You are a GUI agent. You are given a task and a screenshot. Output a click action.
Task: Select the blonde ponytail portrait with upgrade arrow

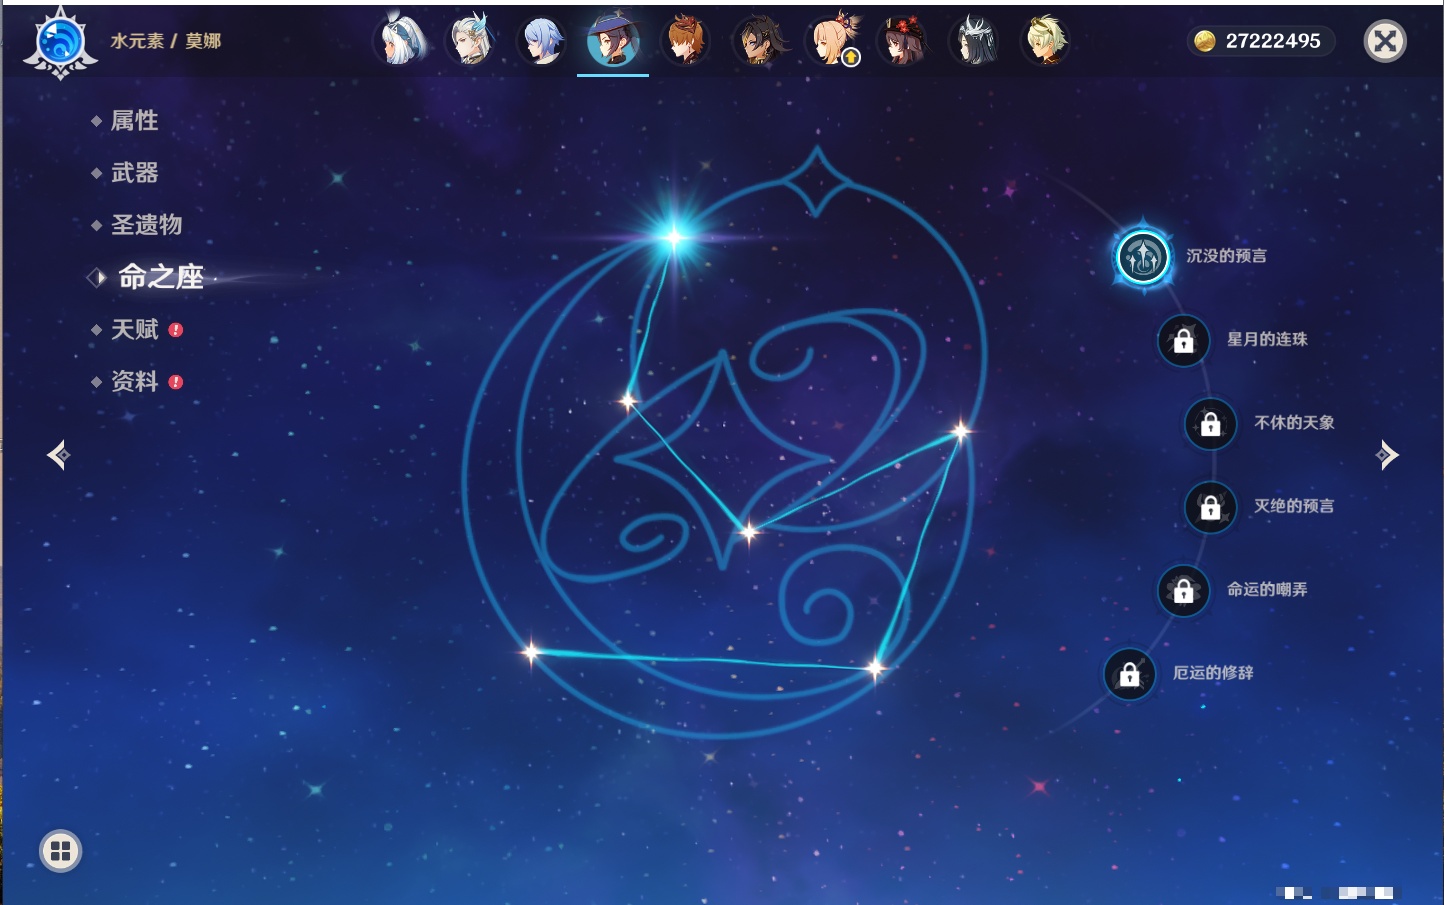coord(832,41)
